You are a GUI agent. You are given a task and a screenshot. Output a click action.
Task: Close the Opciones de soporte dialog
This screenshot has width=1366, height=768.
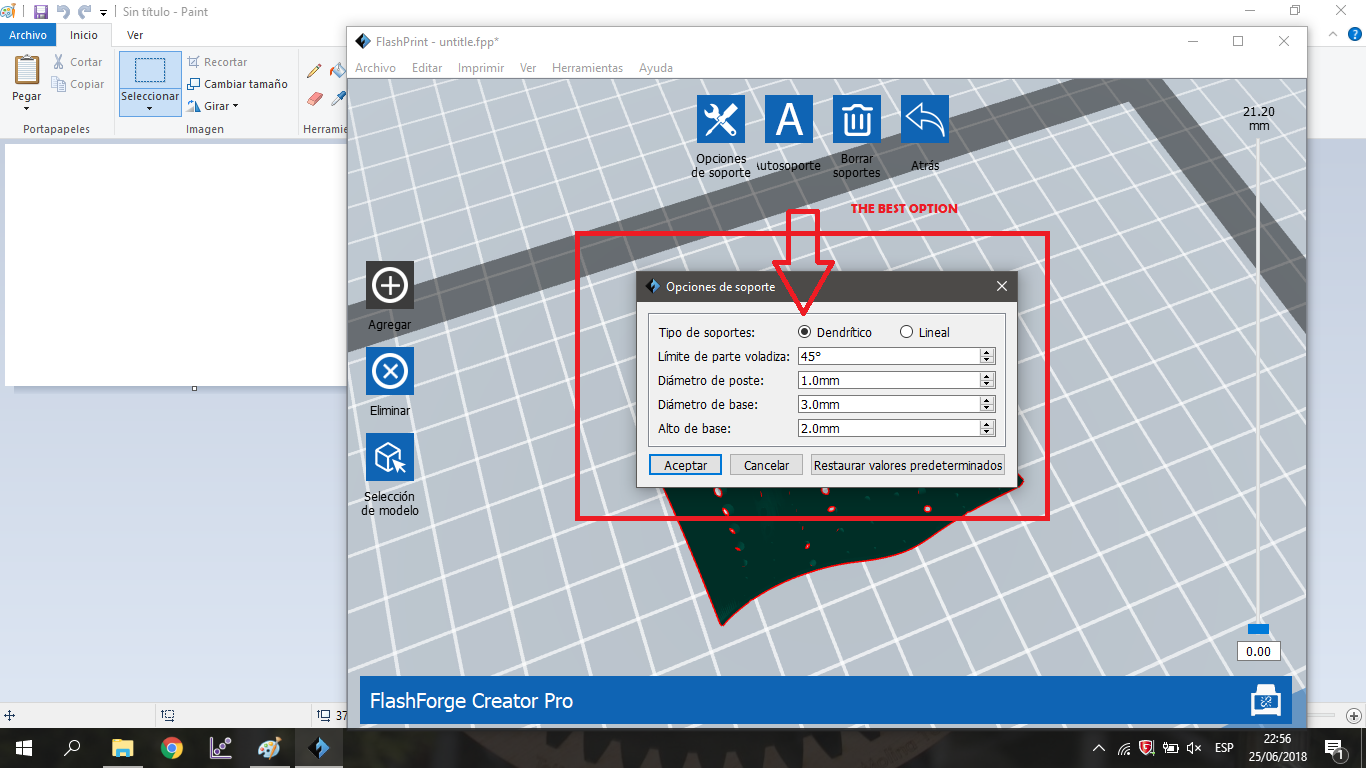(1002, 286)
